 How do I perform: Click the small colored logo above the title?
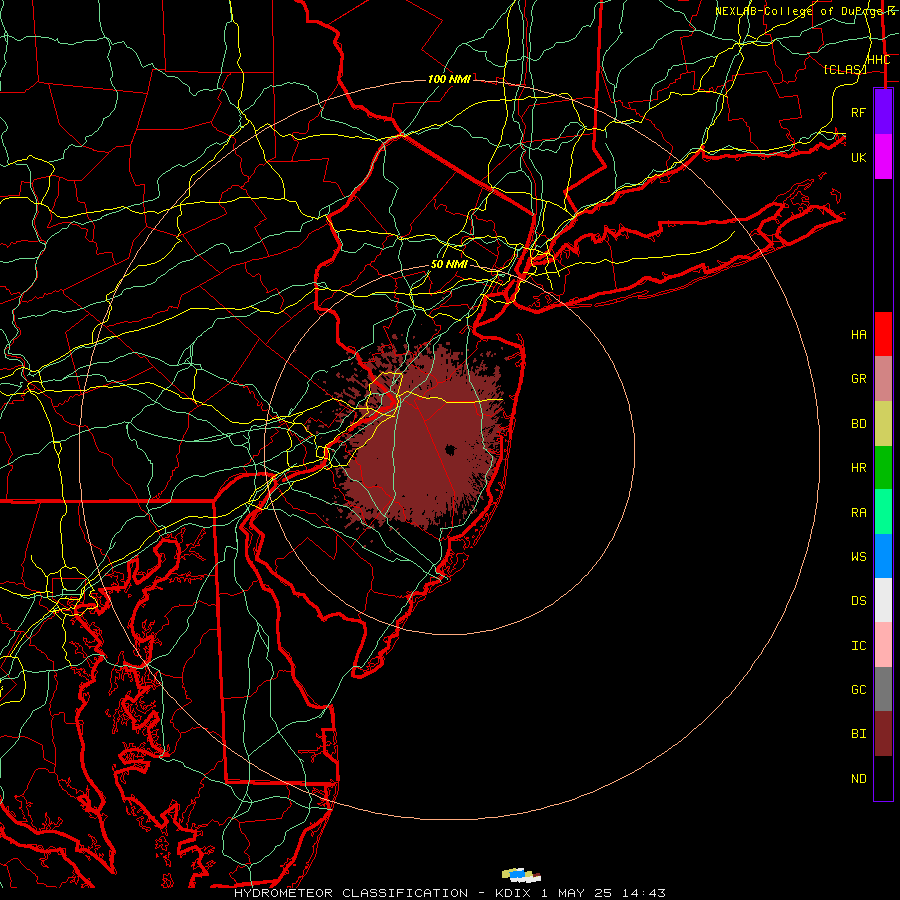coord(521,875)
